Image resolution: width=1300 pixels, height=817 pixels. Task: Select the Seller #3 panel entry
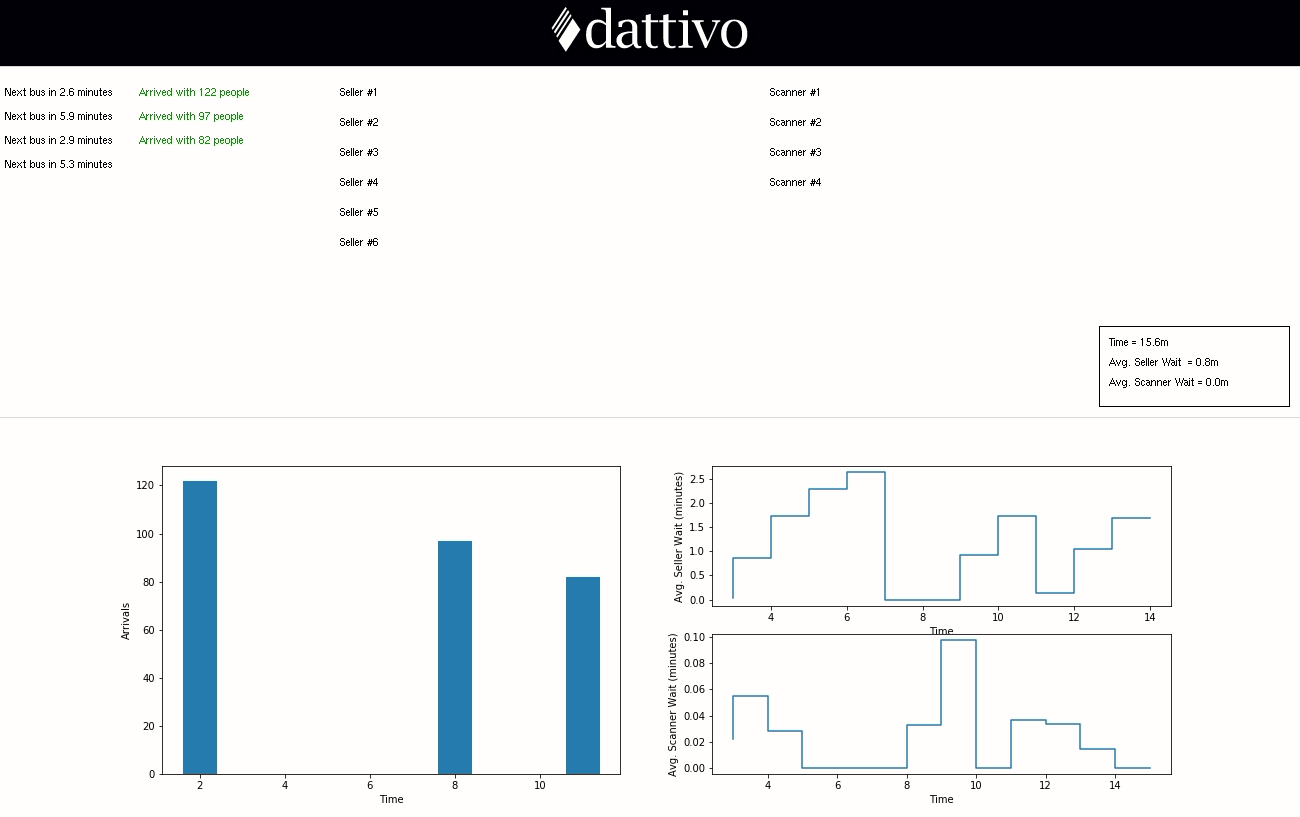358,152
